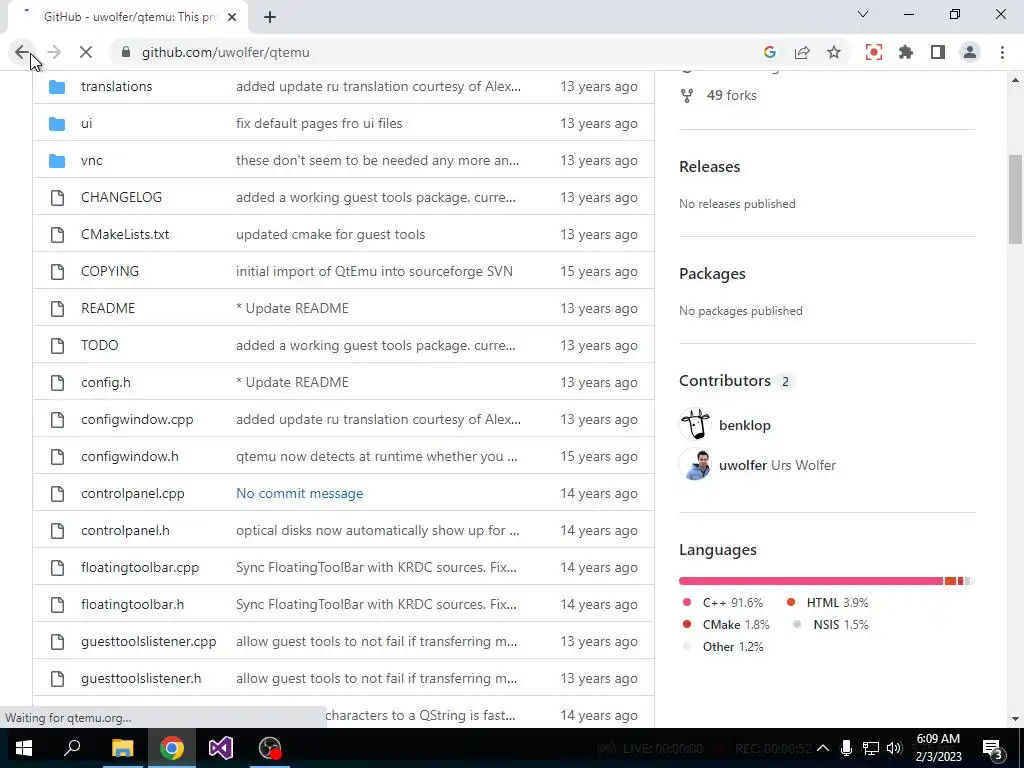Click the vnc folder icon

(x=57, y=160)
